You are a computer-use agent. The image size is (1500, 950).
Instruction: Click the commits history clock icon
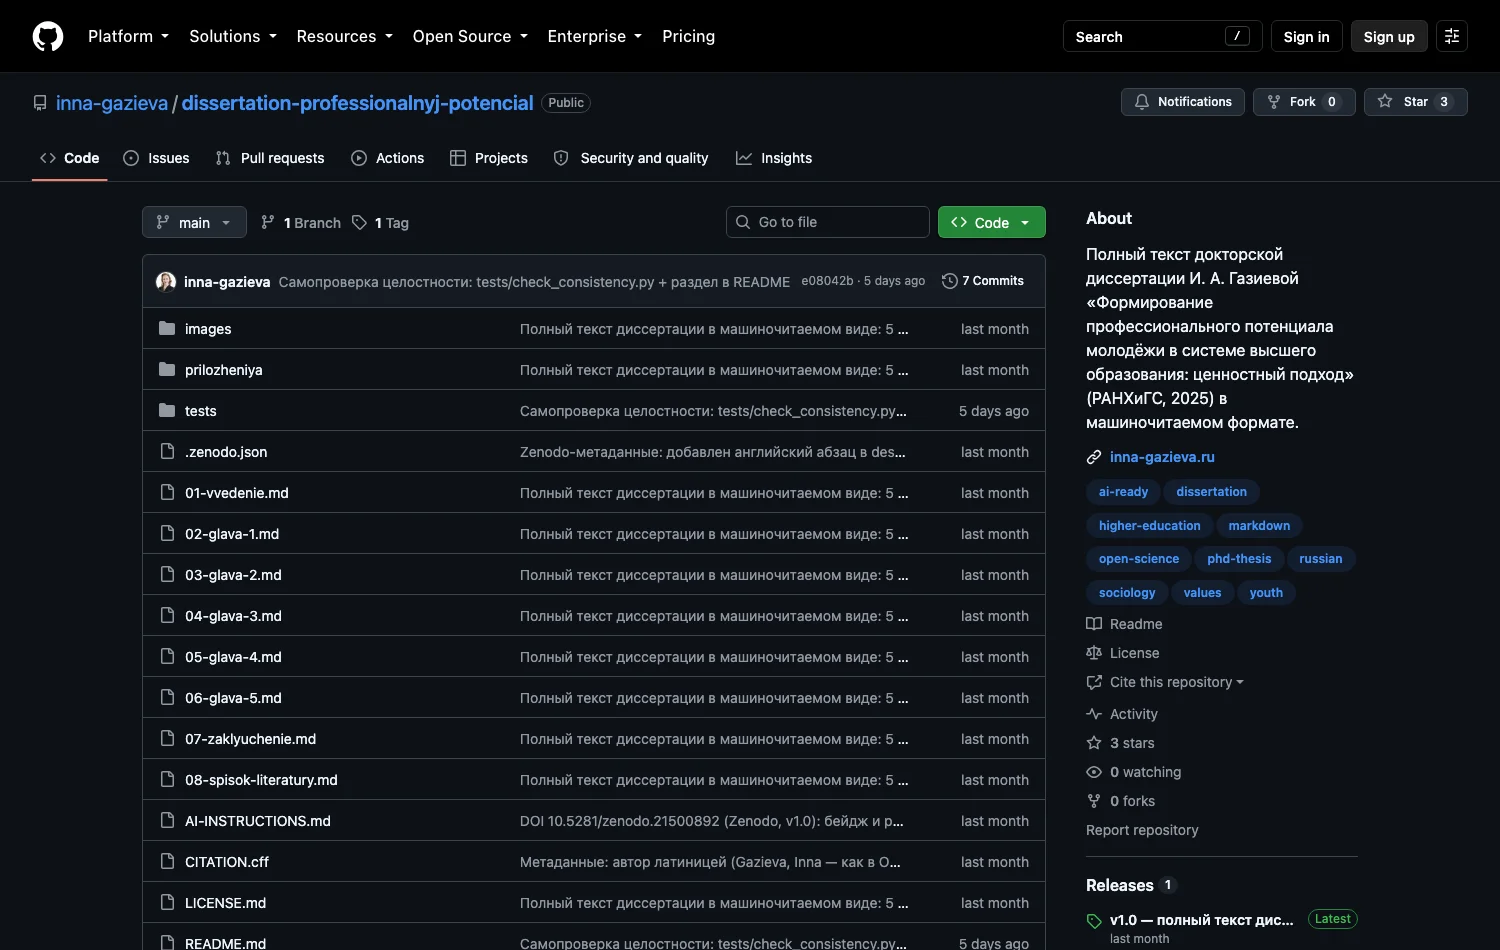pyautogui.click(x=950, y=281)
